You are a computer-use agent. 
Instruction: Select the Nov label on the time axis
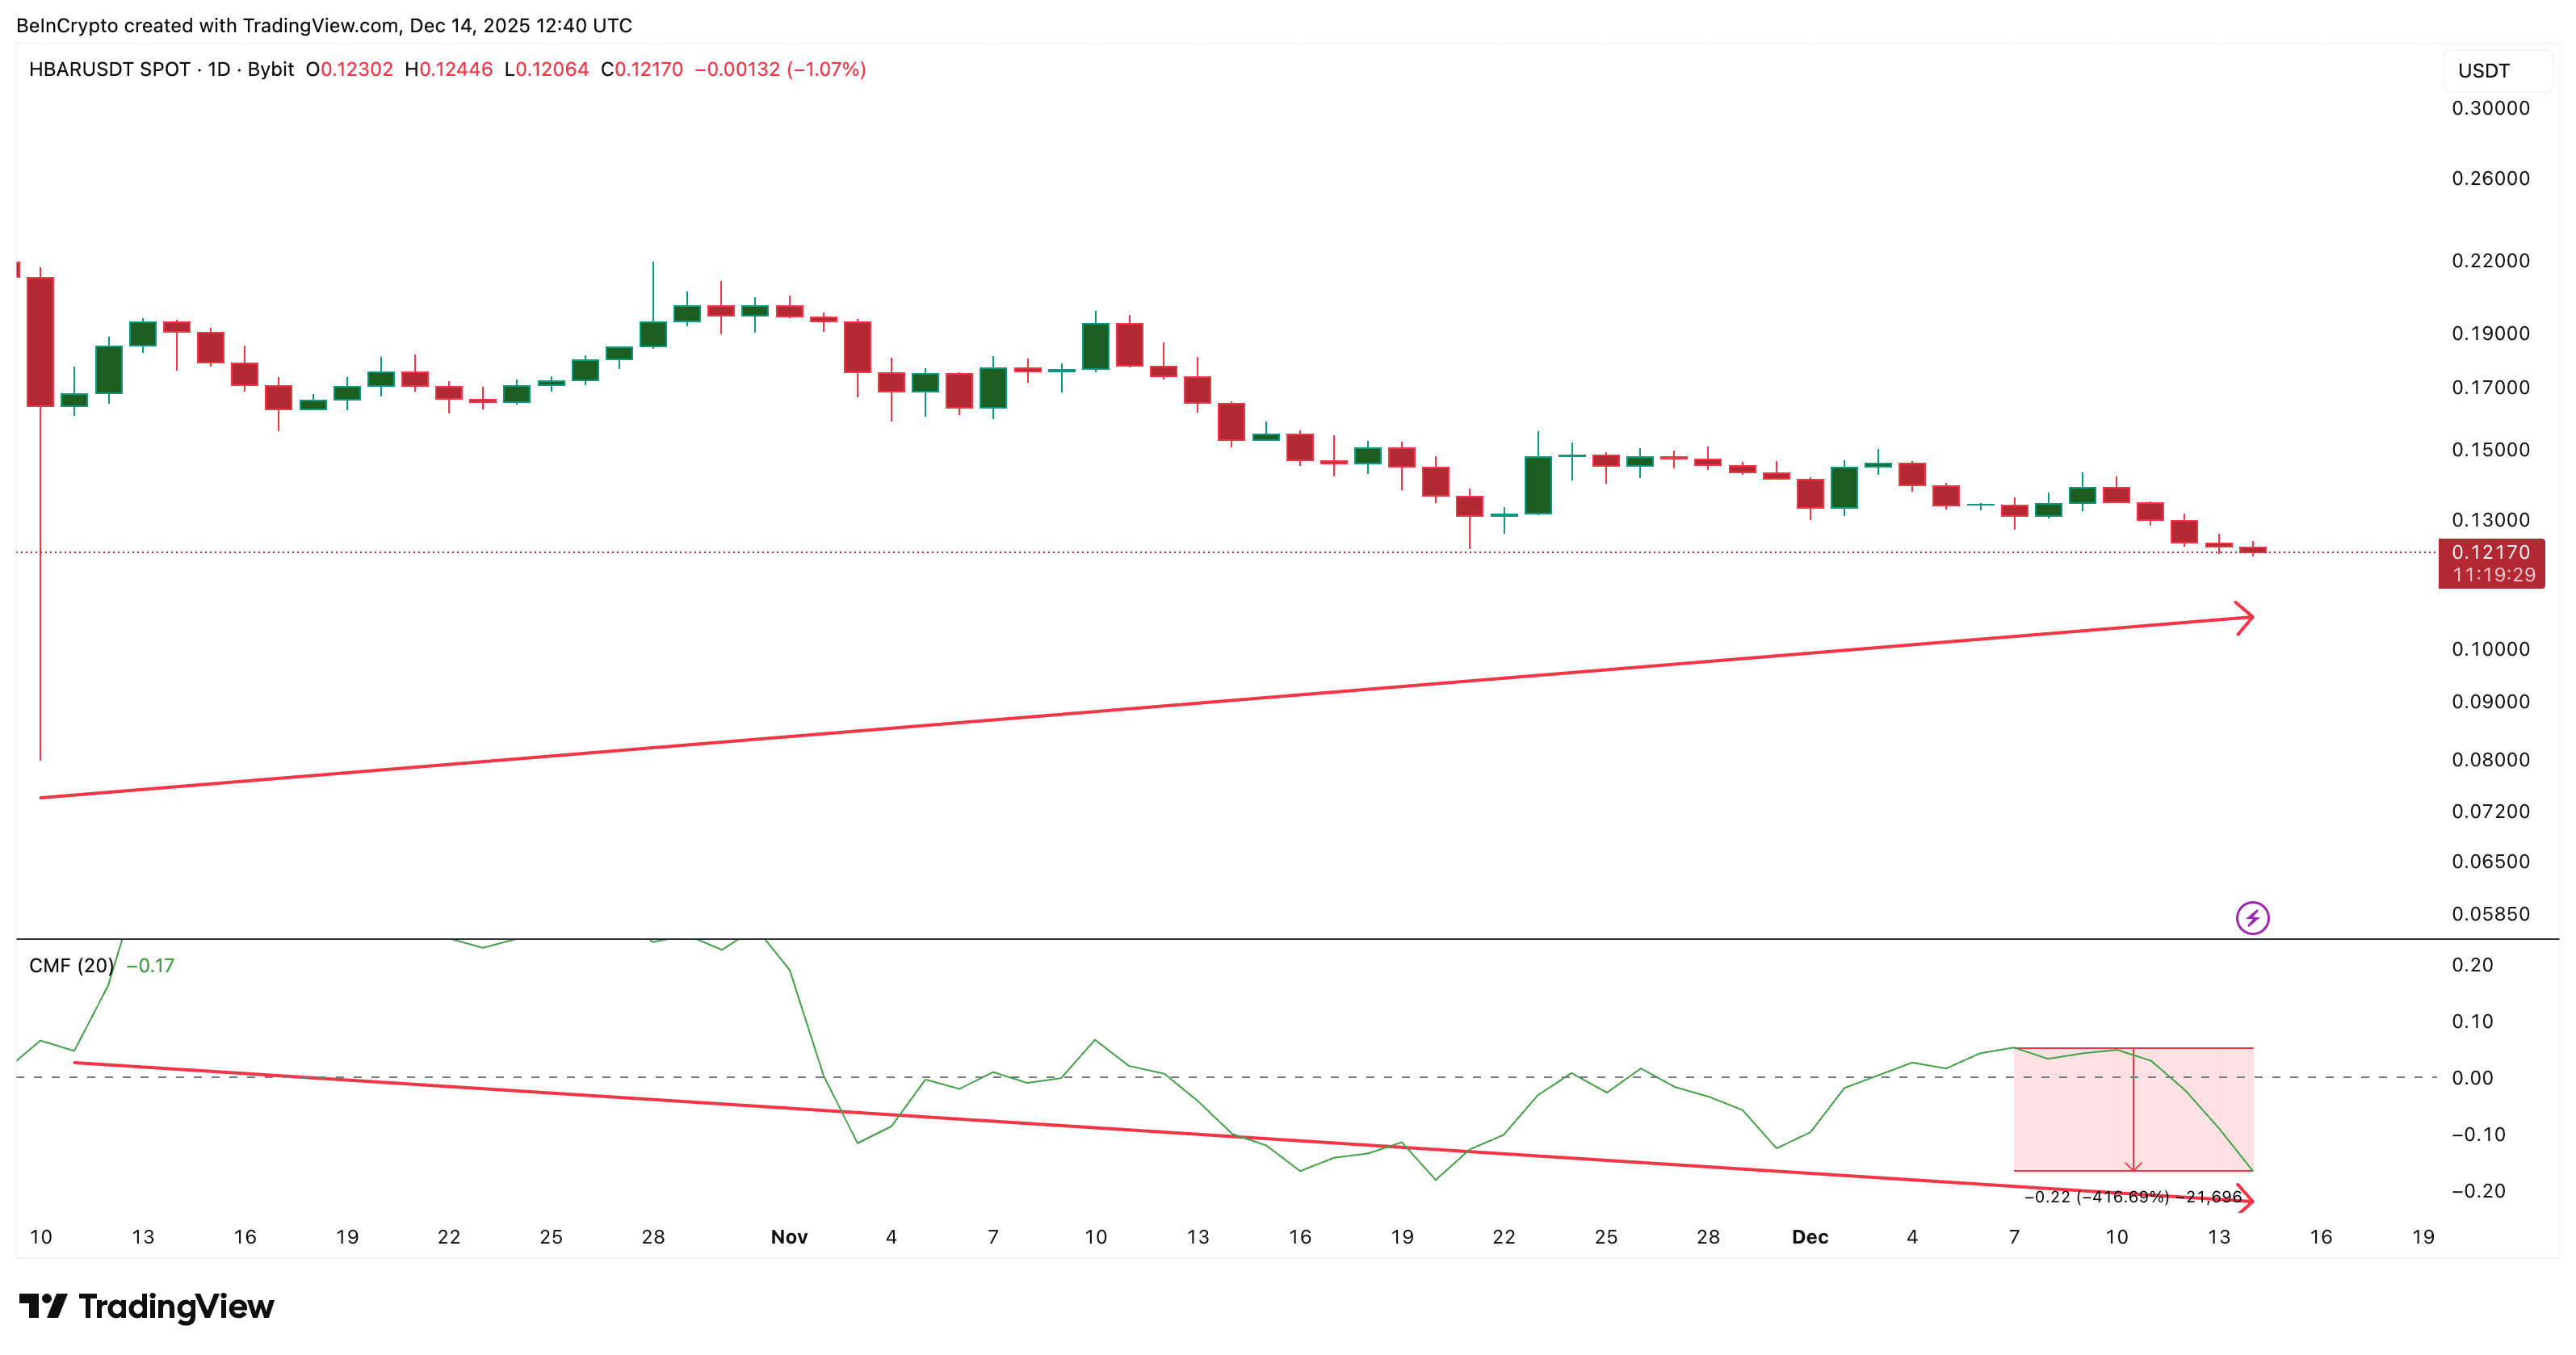(x=789, y=1237)
